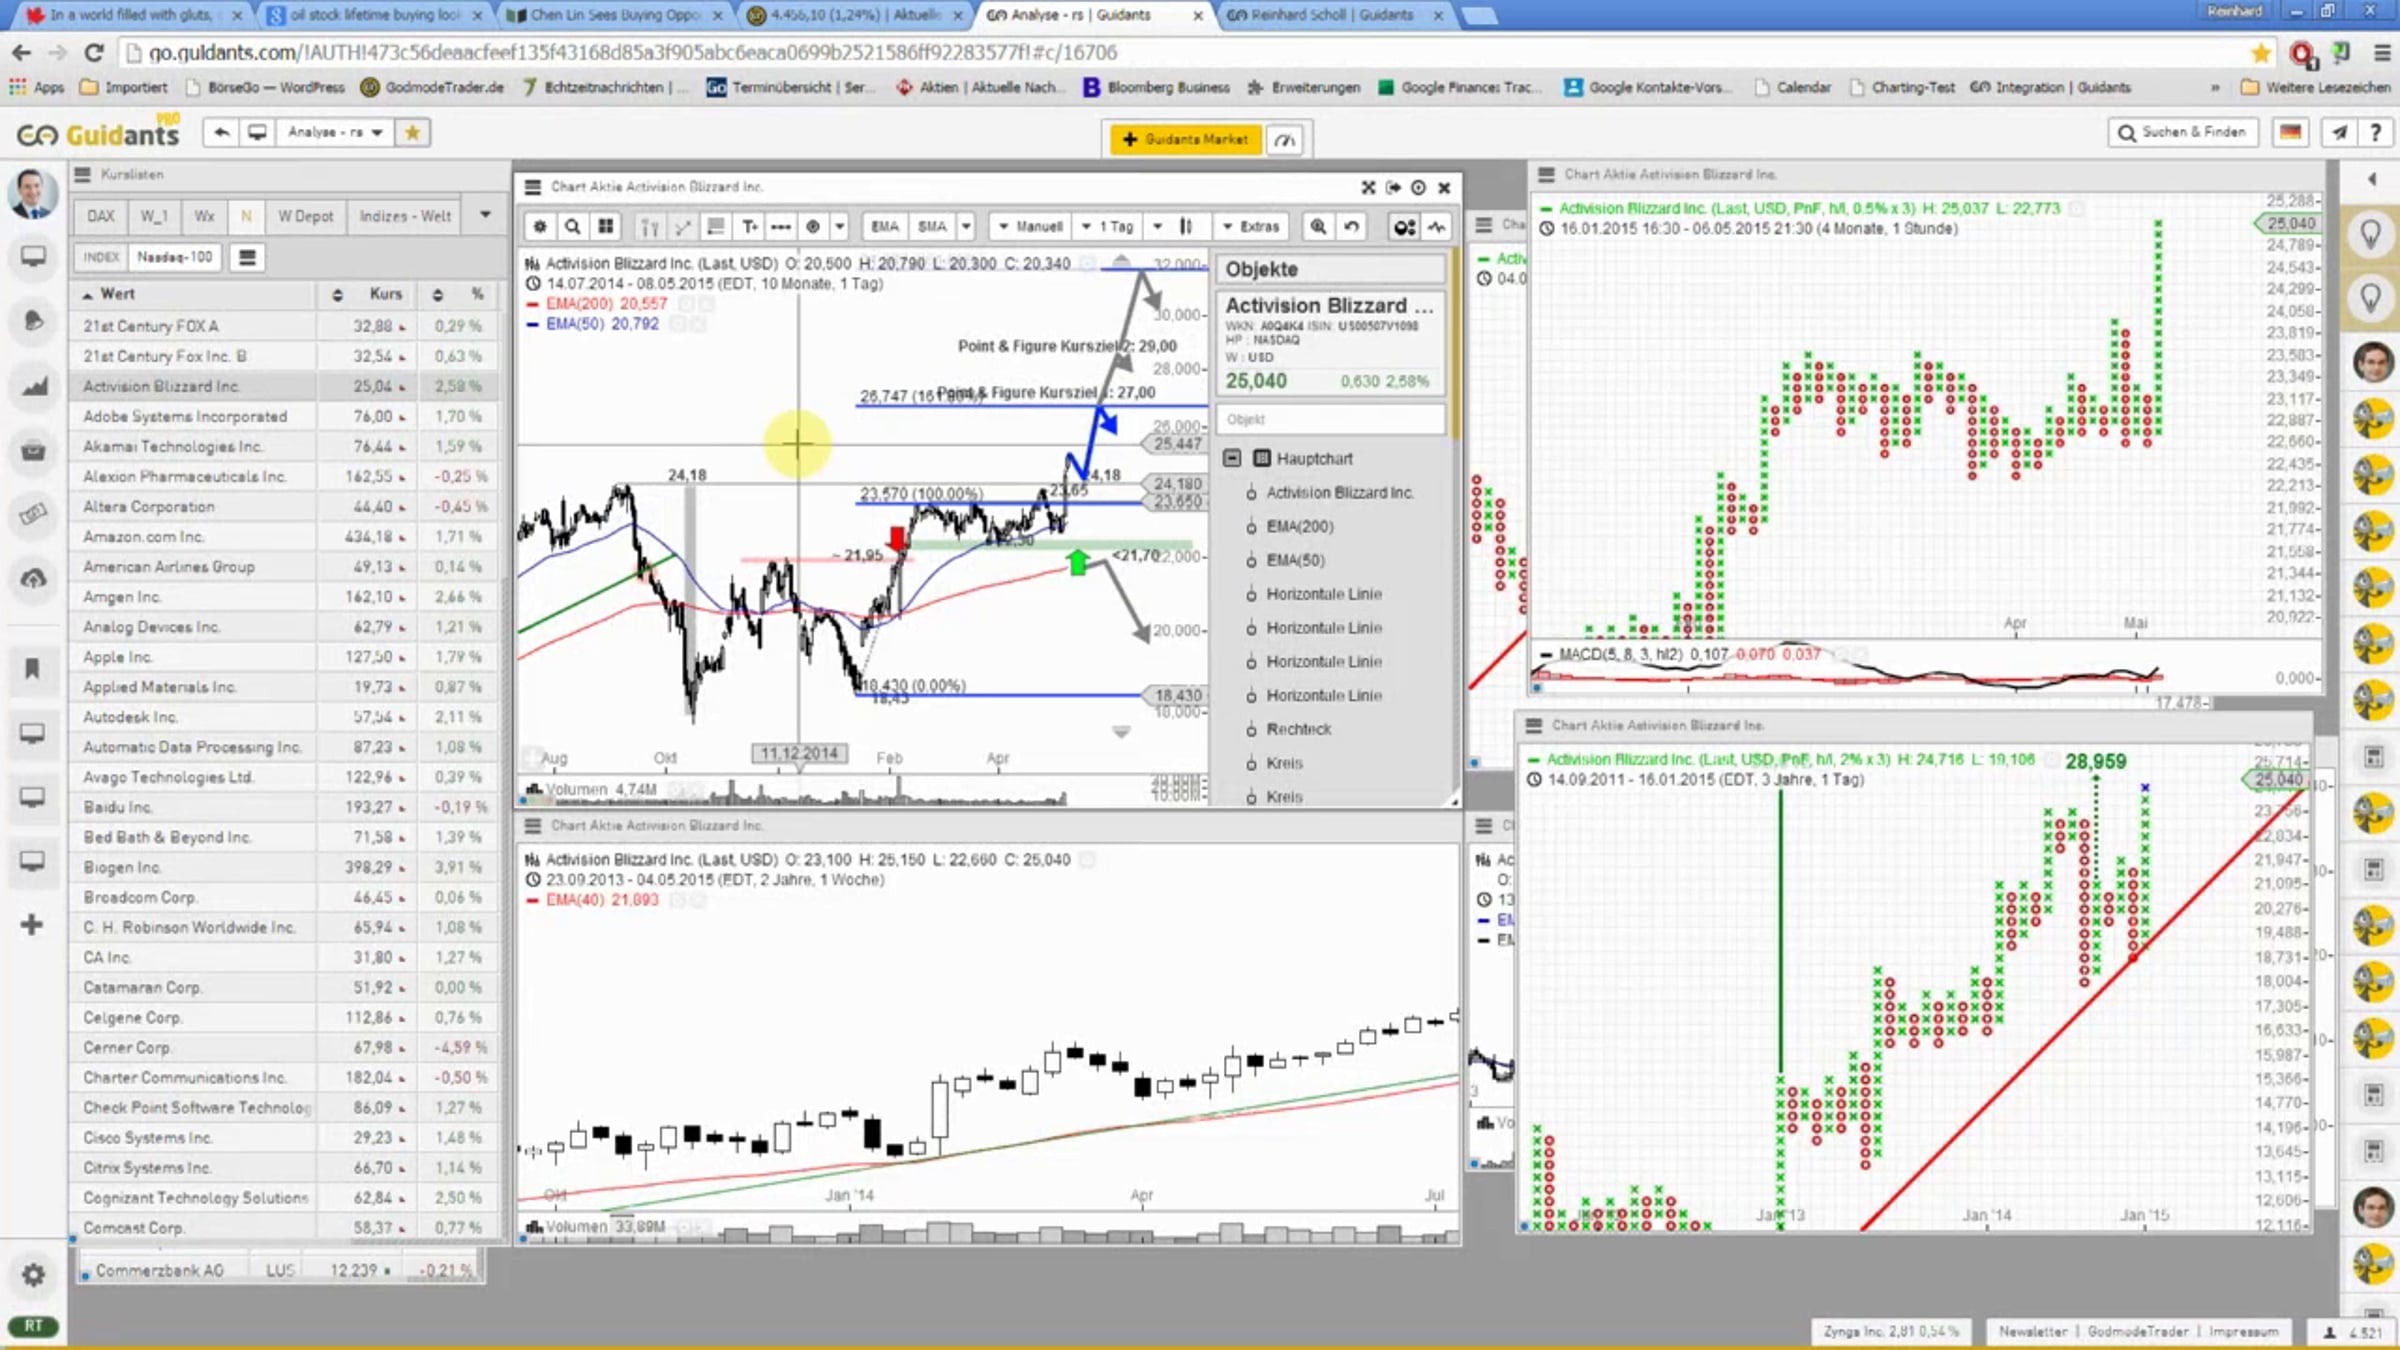Add SMA indicator via SMA button
Screen dimensions: 2400x1350
click(932, 227)
